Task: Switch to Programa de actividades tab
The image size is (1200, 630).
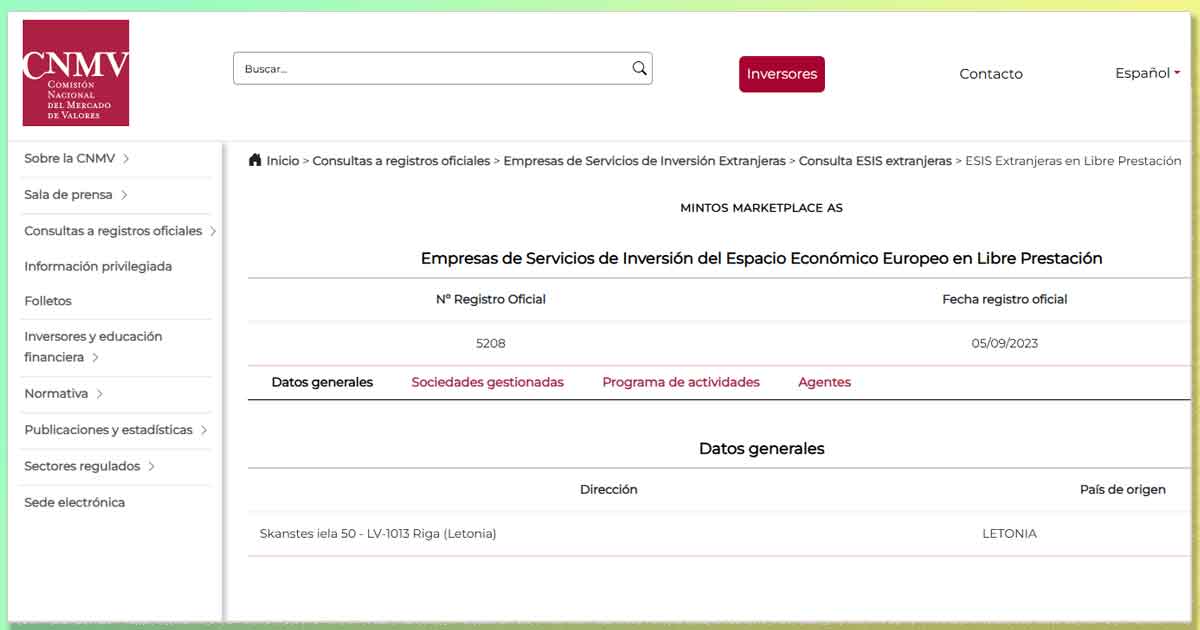Action: coord(681,382)
